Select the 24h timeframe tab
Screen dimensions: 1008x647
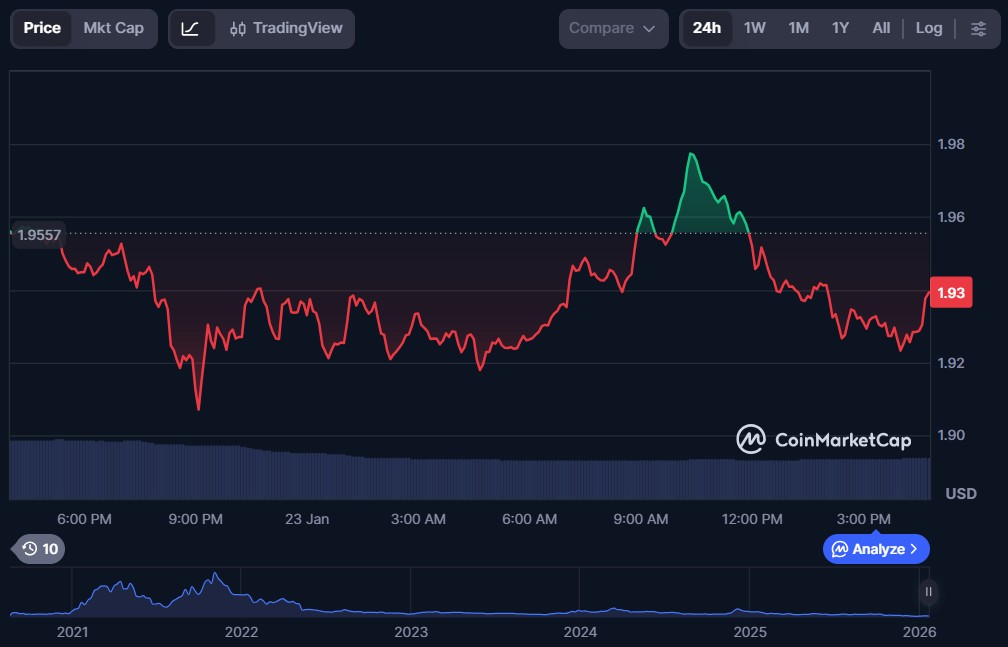pyautogui.click(x=706, y=28)
